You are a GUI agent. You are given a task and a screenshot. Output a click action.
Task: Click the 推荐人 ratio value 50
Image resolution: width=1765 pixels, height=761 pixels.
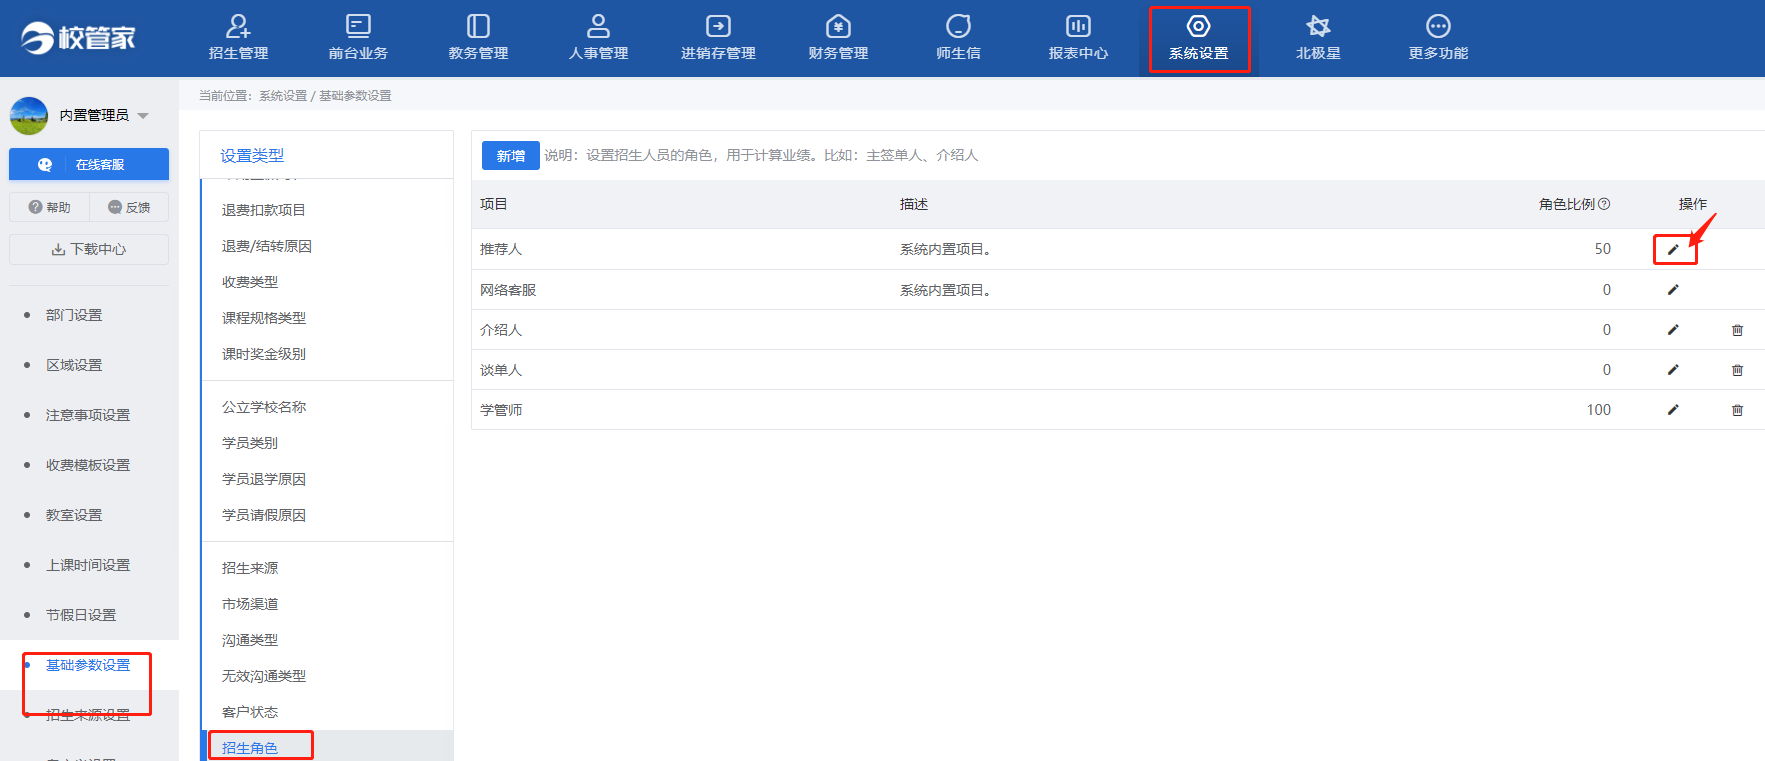pos(1602,249)
